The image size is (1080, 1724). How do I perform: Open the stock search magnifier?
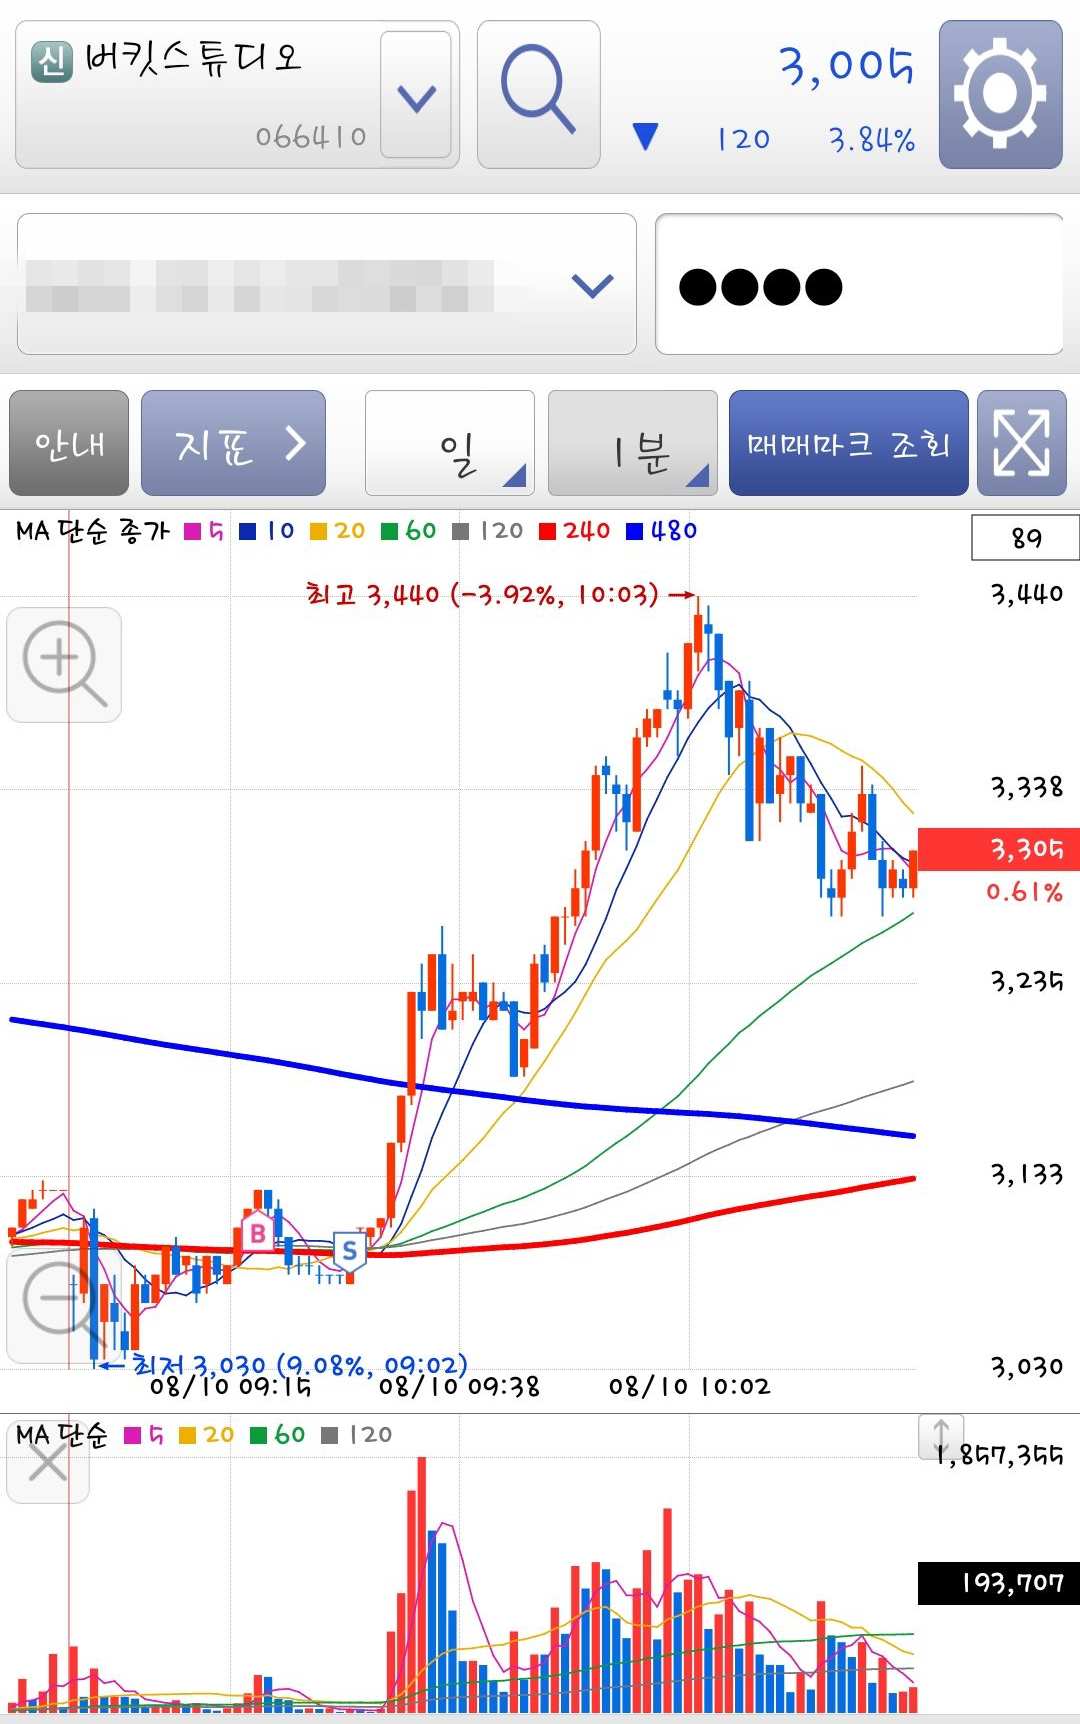538,94
